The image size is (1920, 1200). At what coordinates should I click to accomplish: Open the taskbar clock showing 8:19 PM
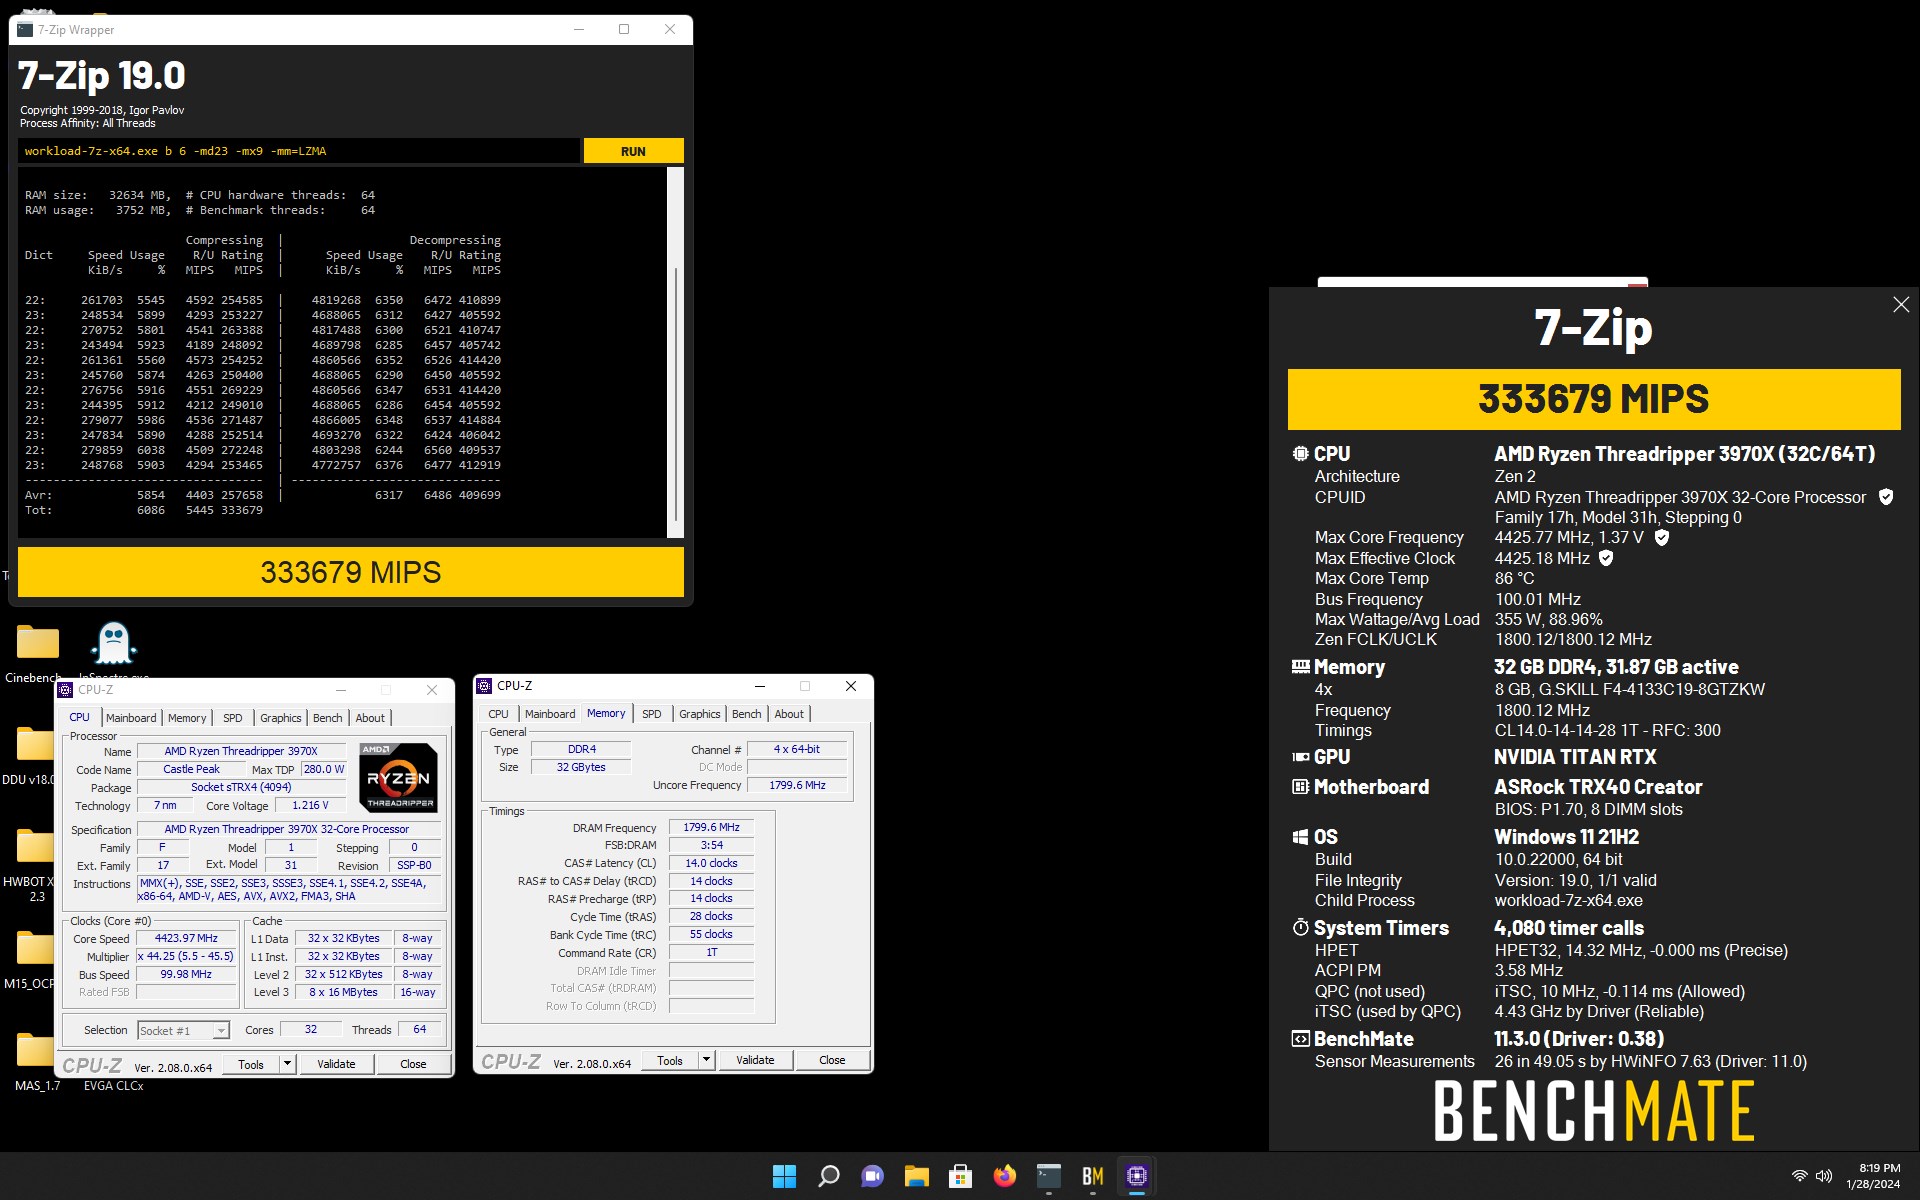coord(1873,1176)
